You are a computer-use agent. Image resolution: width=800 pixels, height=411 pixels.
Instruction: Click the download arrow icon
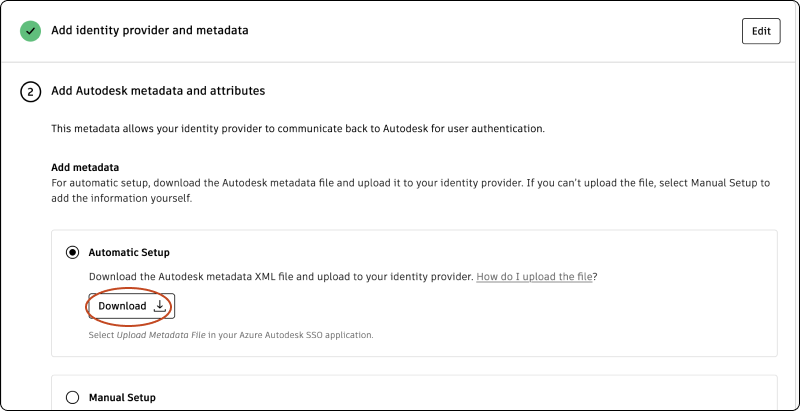[160, 306]
